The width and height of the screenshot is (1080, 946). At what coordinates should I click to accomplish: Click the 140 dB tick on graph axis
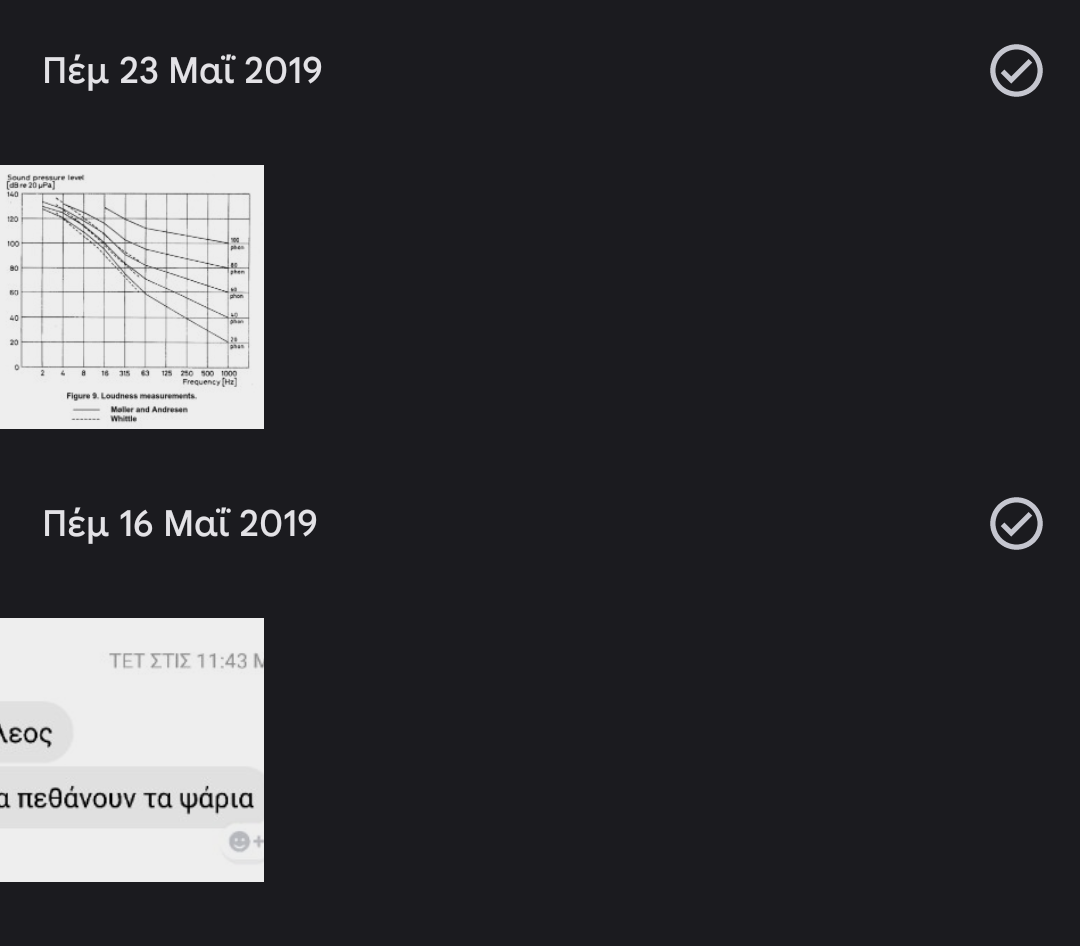coord(13,193)
